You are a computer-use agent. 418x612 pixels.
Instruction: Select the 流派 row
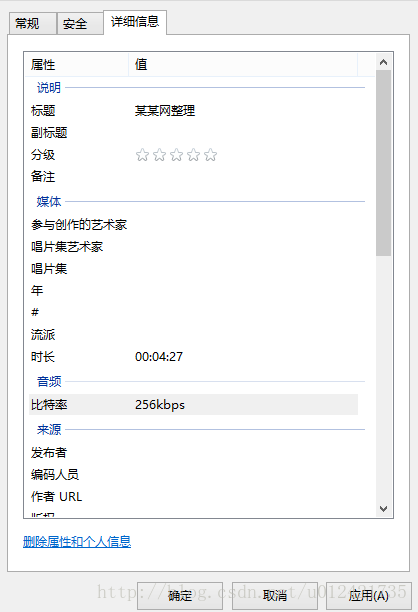[x=193, y=334]
